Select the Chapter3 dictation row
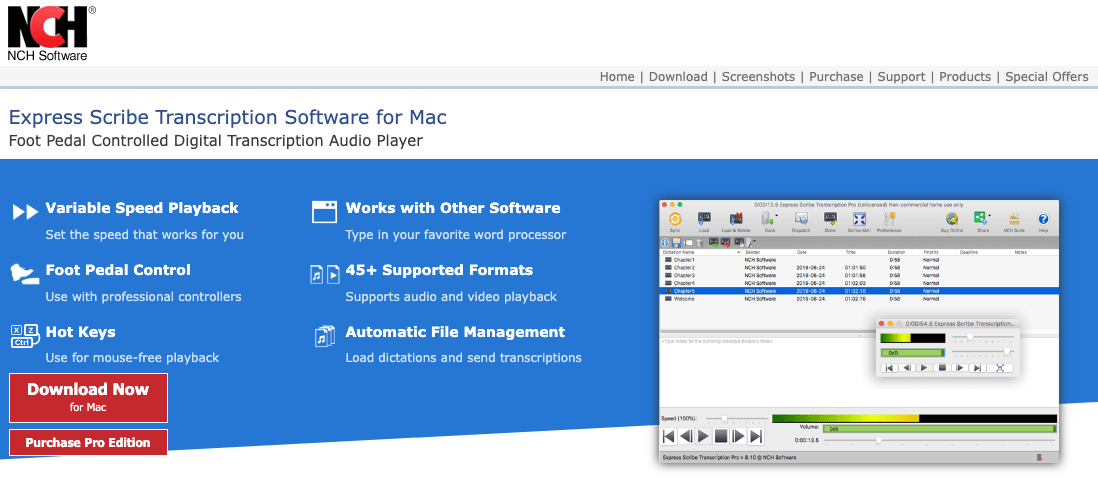This screenshot has width=1098, height=480. tap(685, 275)
